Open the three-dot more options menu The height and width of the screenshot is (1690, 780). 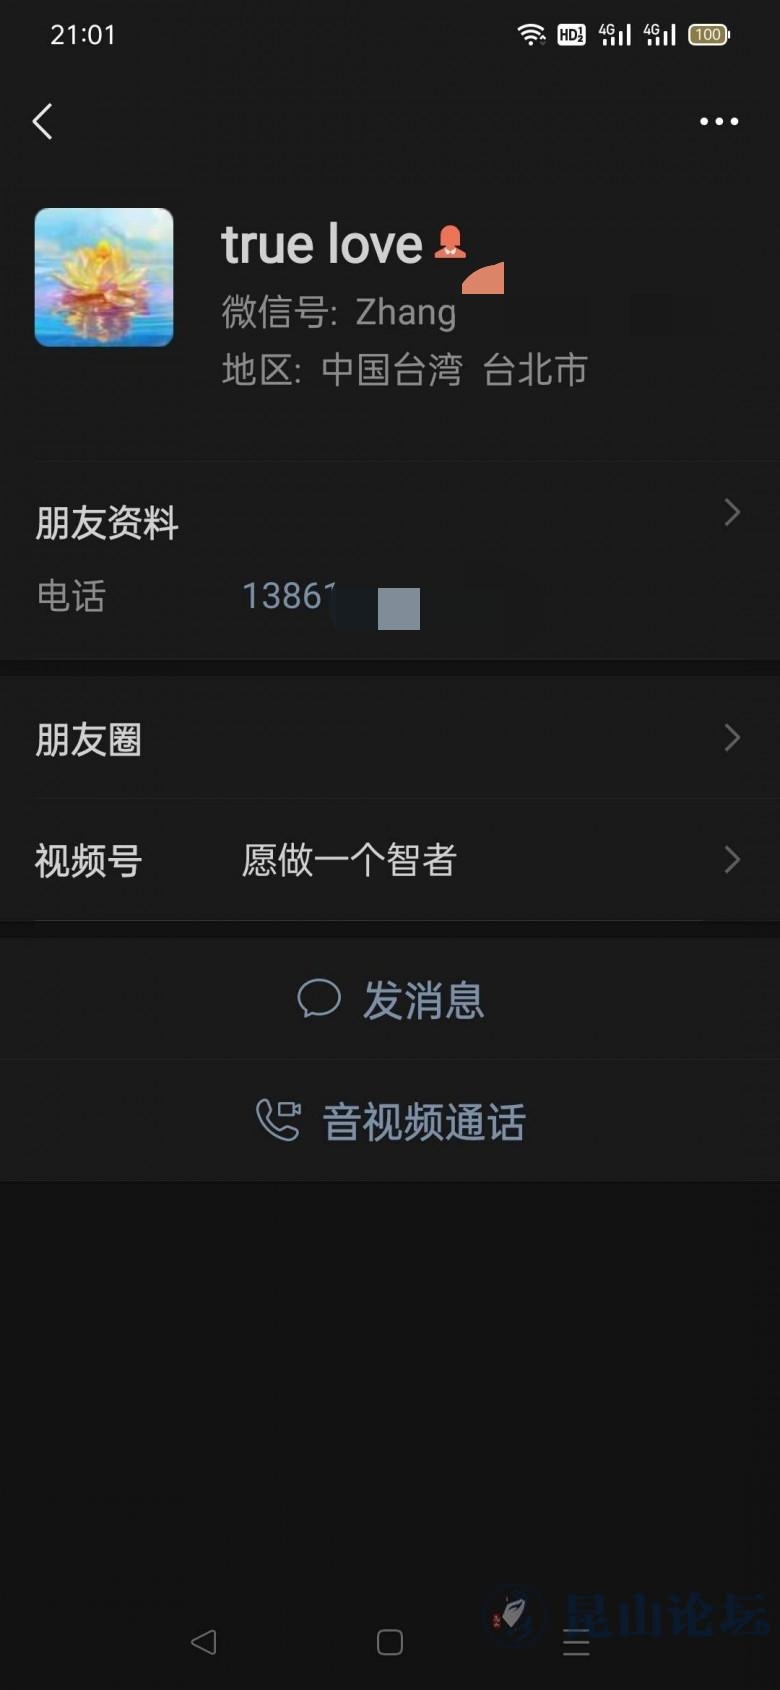tap(719, 121)
